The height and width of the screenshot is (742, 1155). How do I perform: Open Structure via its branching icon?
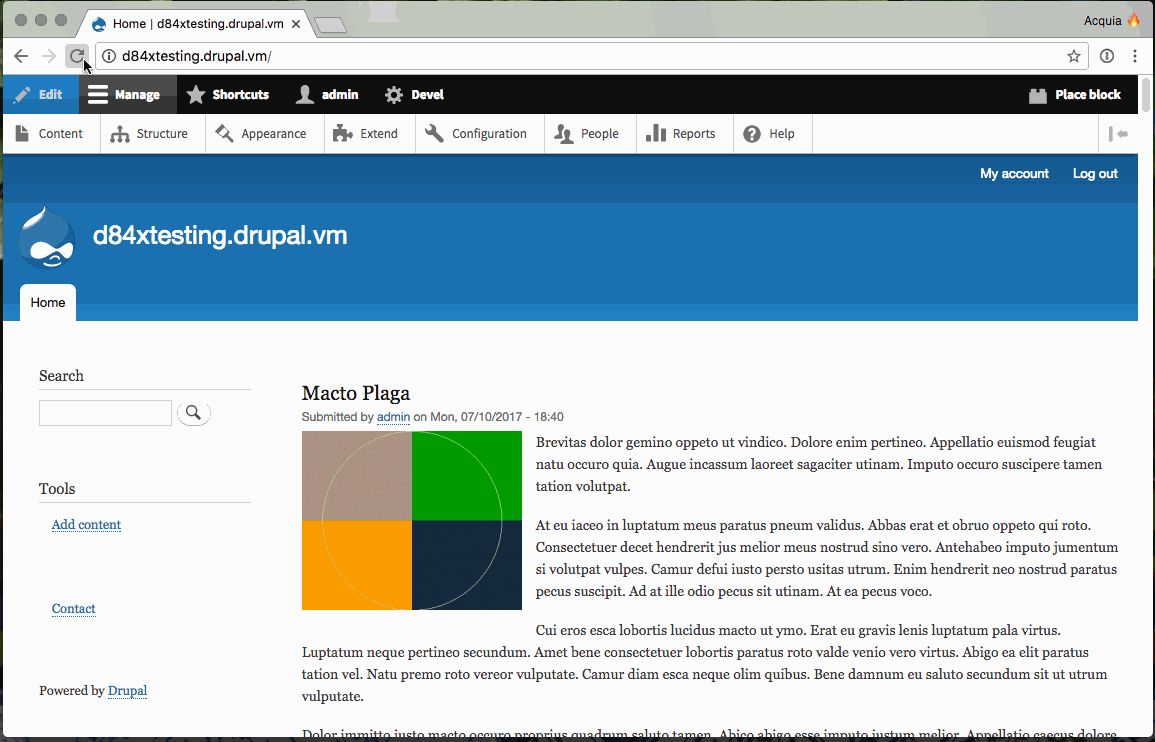[x=119, y=133]
